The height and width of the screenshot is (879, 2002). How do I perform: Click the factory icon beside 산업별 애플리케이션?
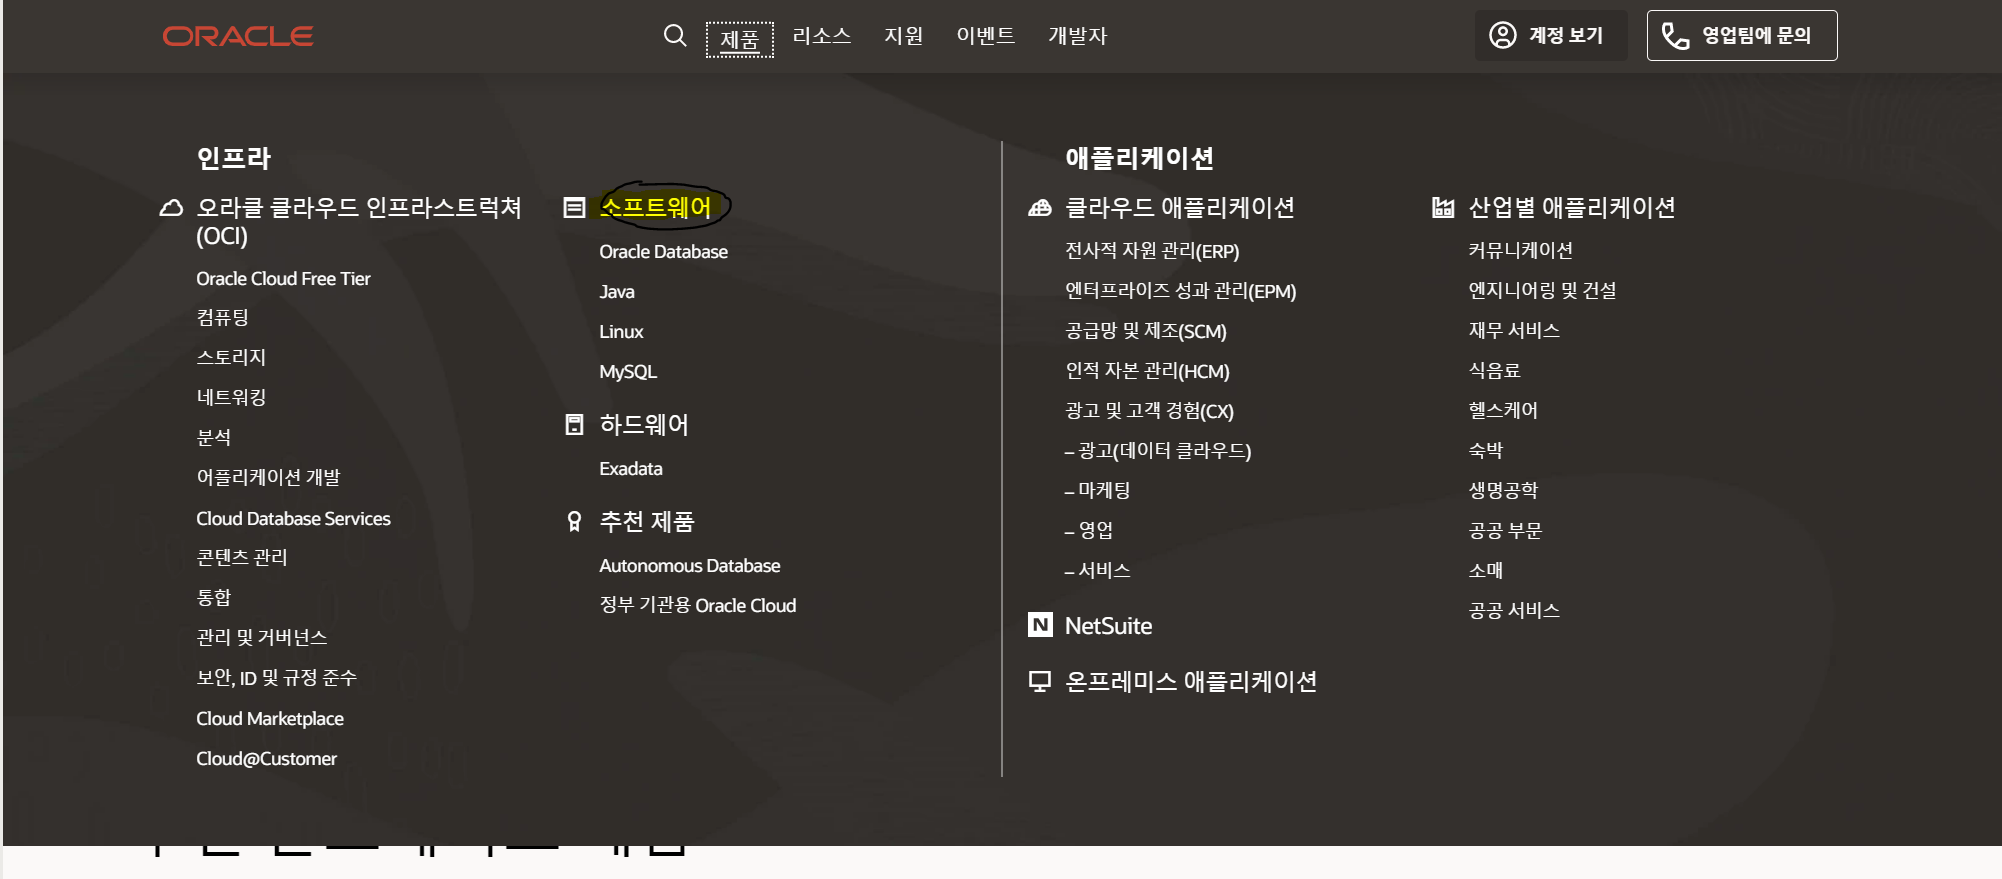[1443, 208]
